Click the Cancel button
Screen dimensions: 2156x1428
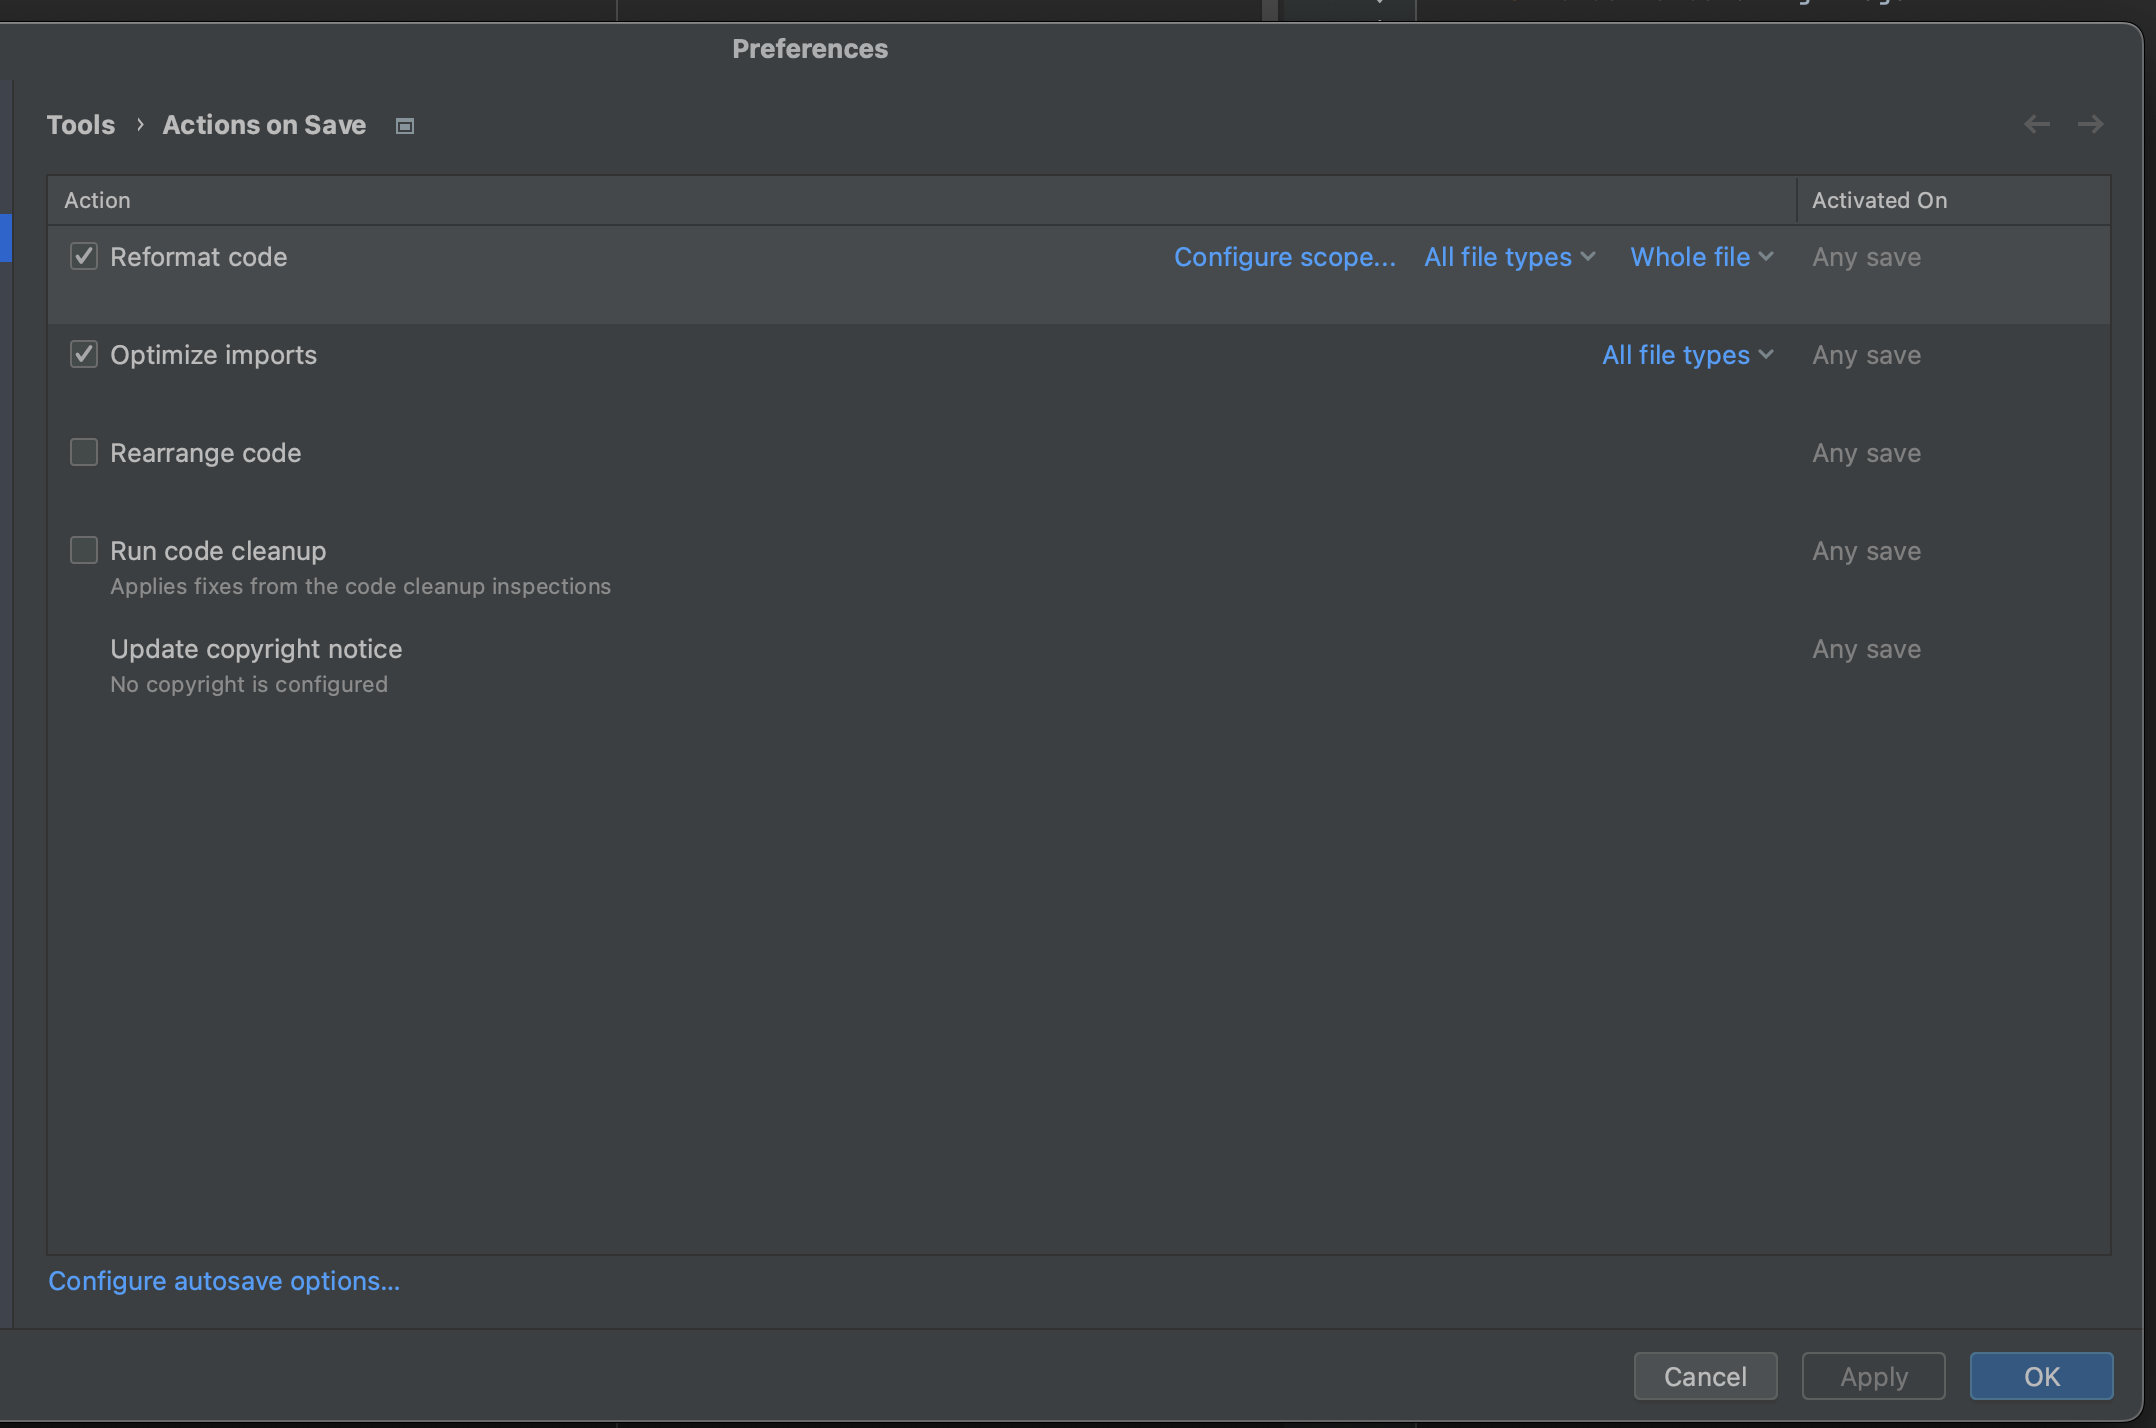coord(1705,1377)
